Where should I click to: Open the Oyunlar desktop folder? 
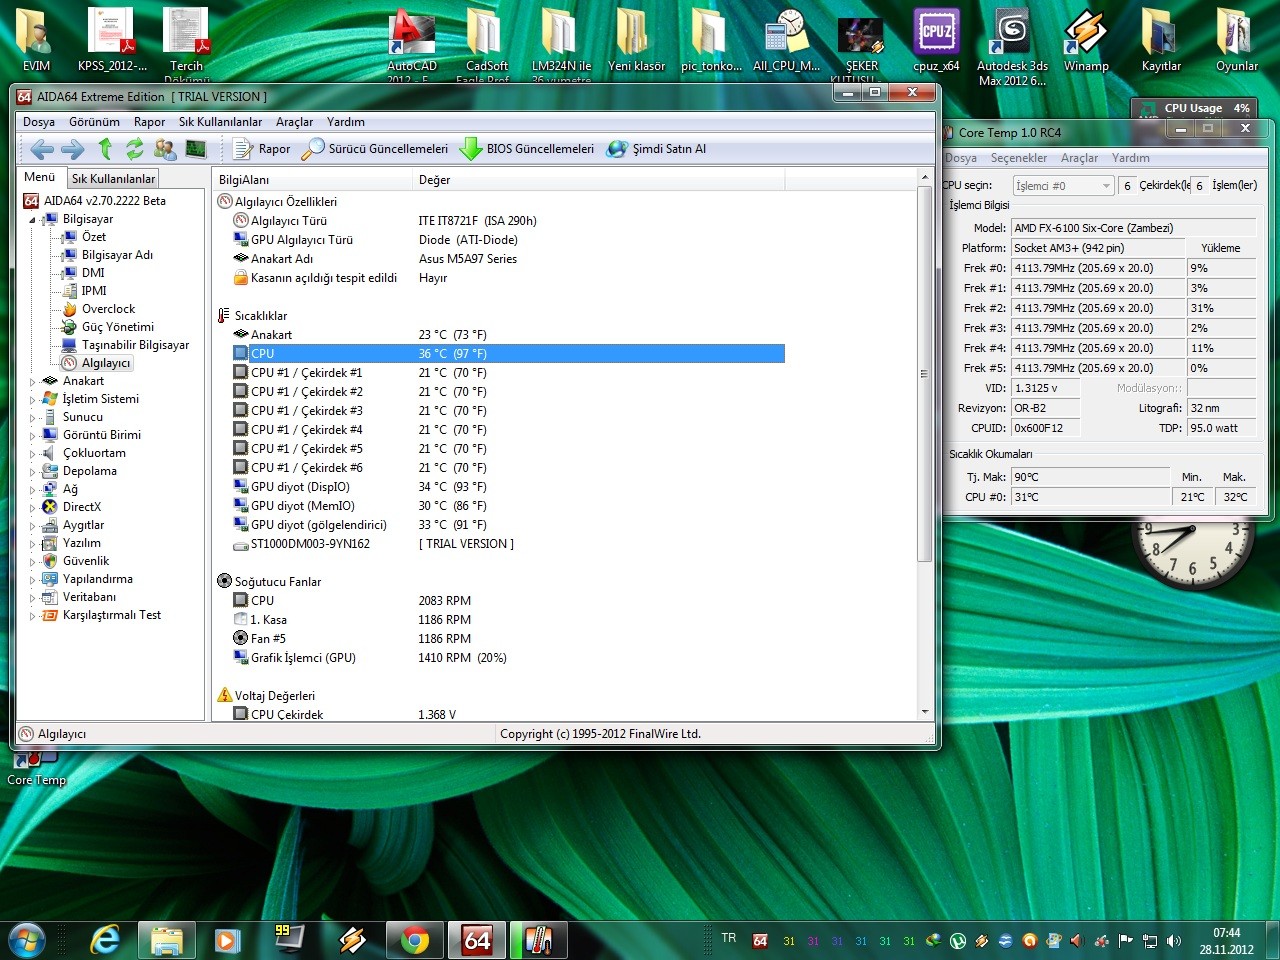(1237, 42)
